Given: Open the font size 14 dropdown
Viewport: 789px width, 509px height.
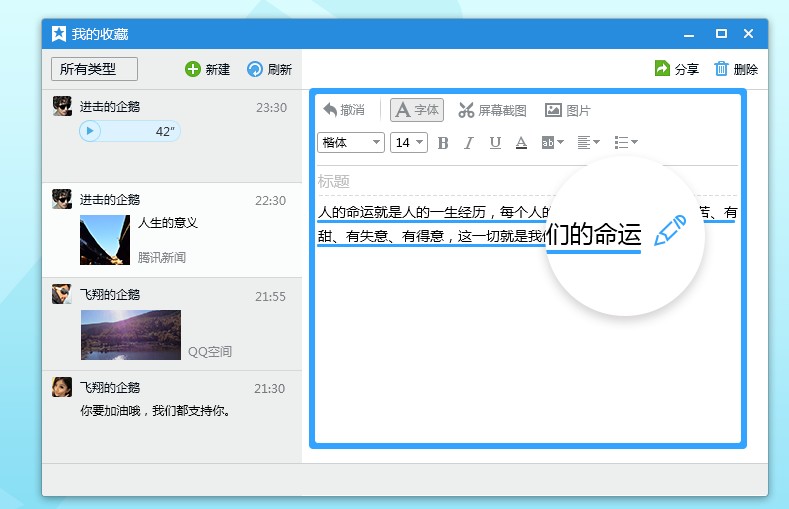Looking at the screenshot, I should [409, 142].
